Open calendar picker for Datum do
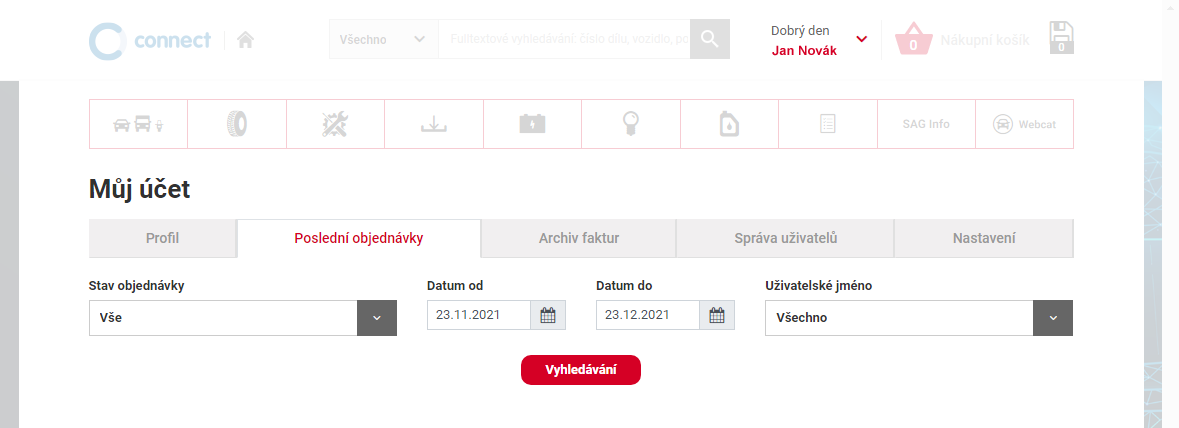Viewport: 1179px width, 428px height. [716, 316]
